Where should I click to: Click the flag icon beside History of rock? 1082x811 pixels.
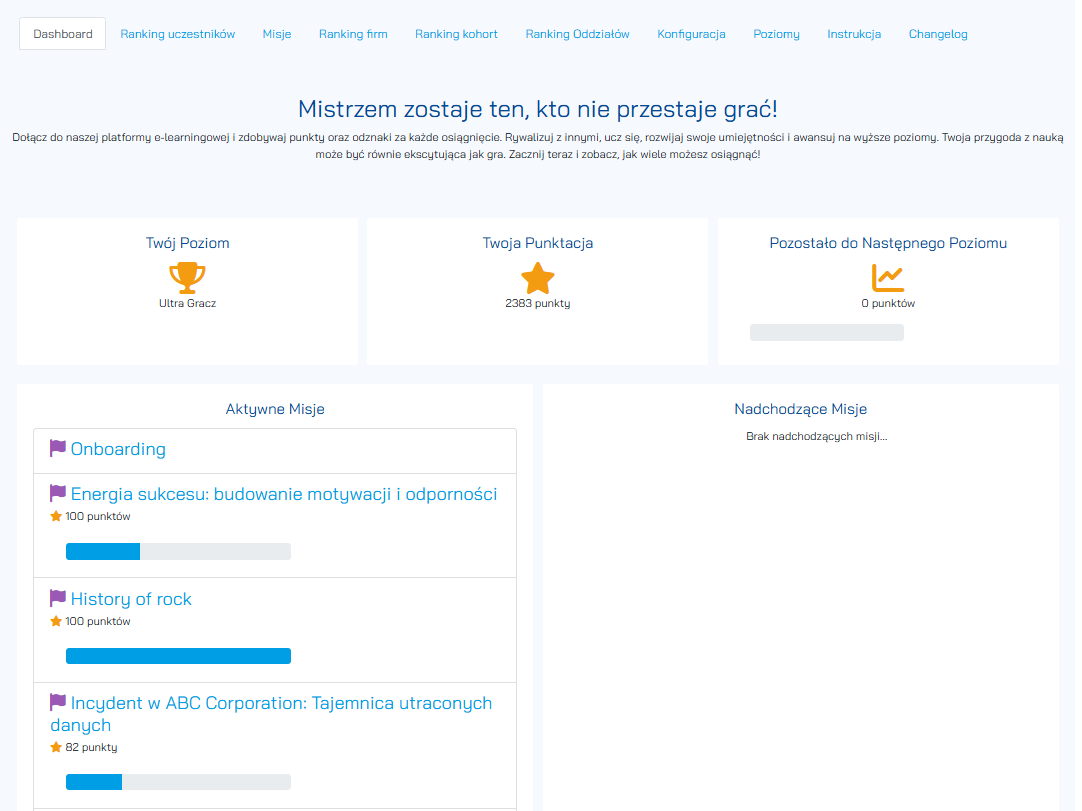[x=58, y=599]
